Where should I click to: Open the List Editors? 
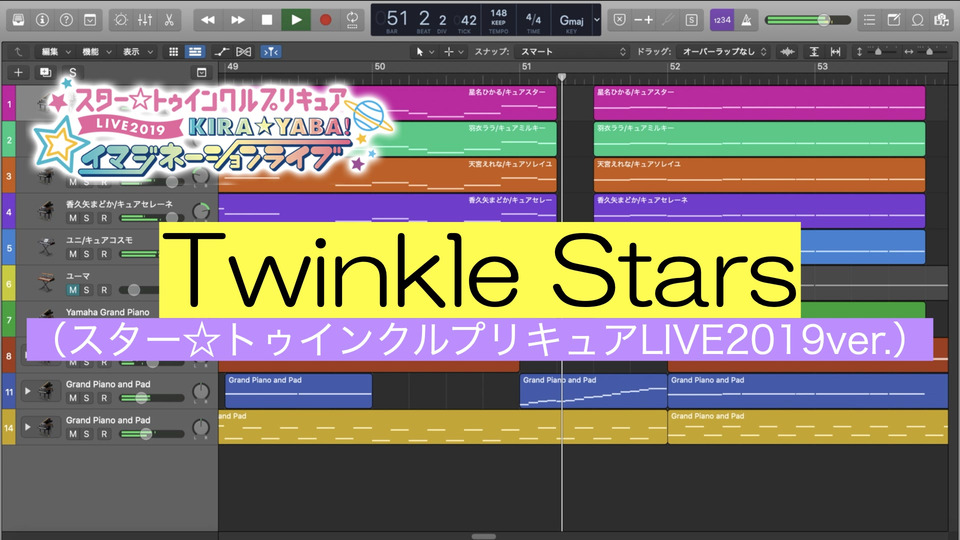click(x=869, y=20)
